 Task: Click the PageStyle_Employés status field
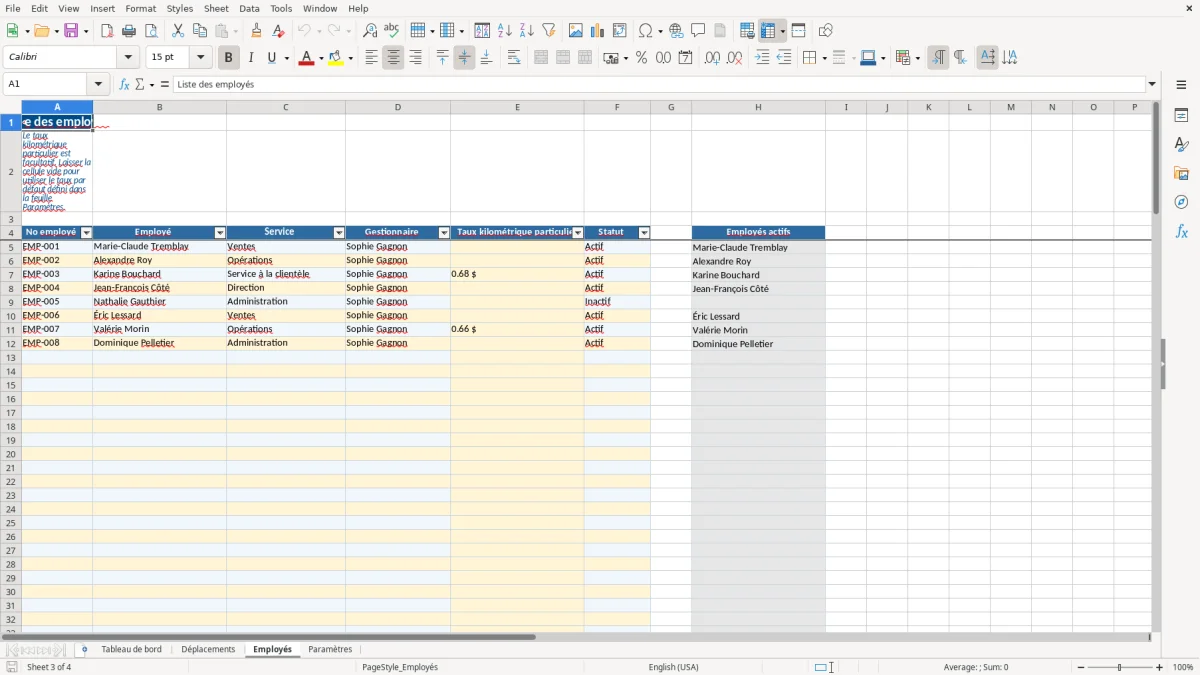pyautogui.click(x=400, y=667)
